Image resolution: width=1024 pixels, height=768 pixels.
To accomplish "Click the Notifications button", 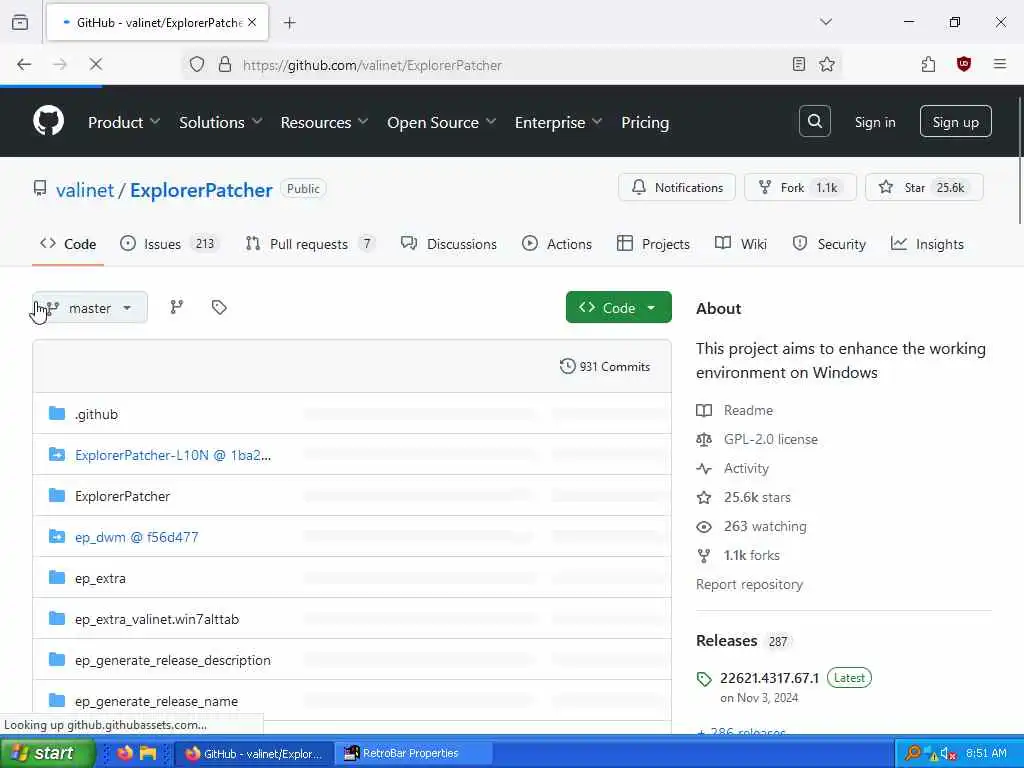I will click(677, 187).
